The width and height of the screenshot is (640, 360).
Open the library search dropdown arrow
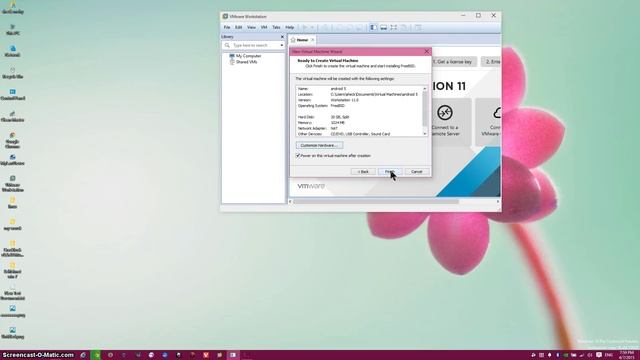tap(282, 45)
